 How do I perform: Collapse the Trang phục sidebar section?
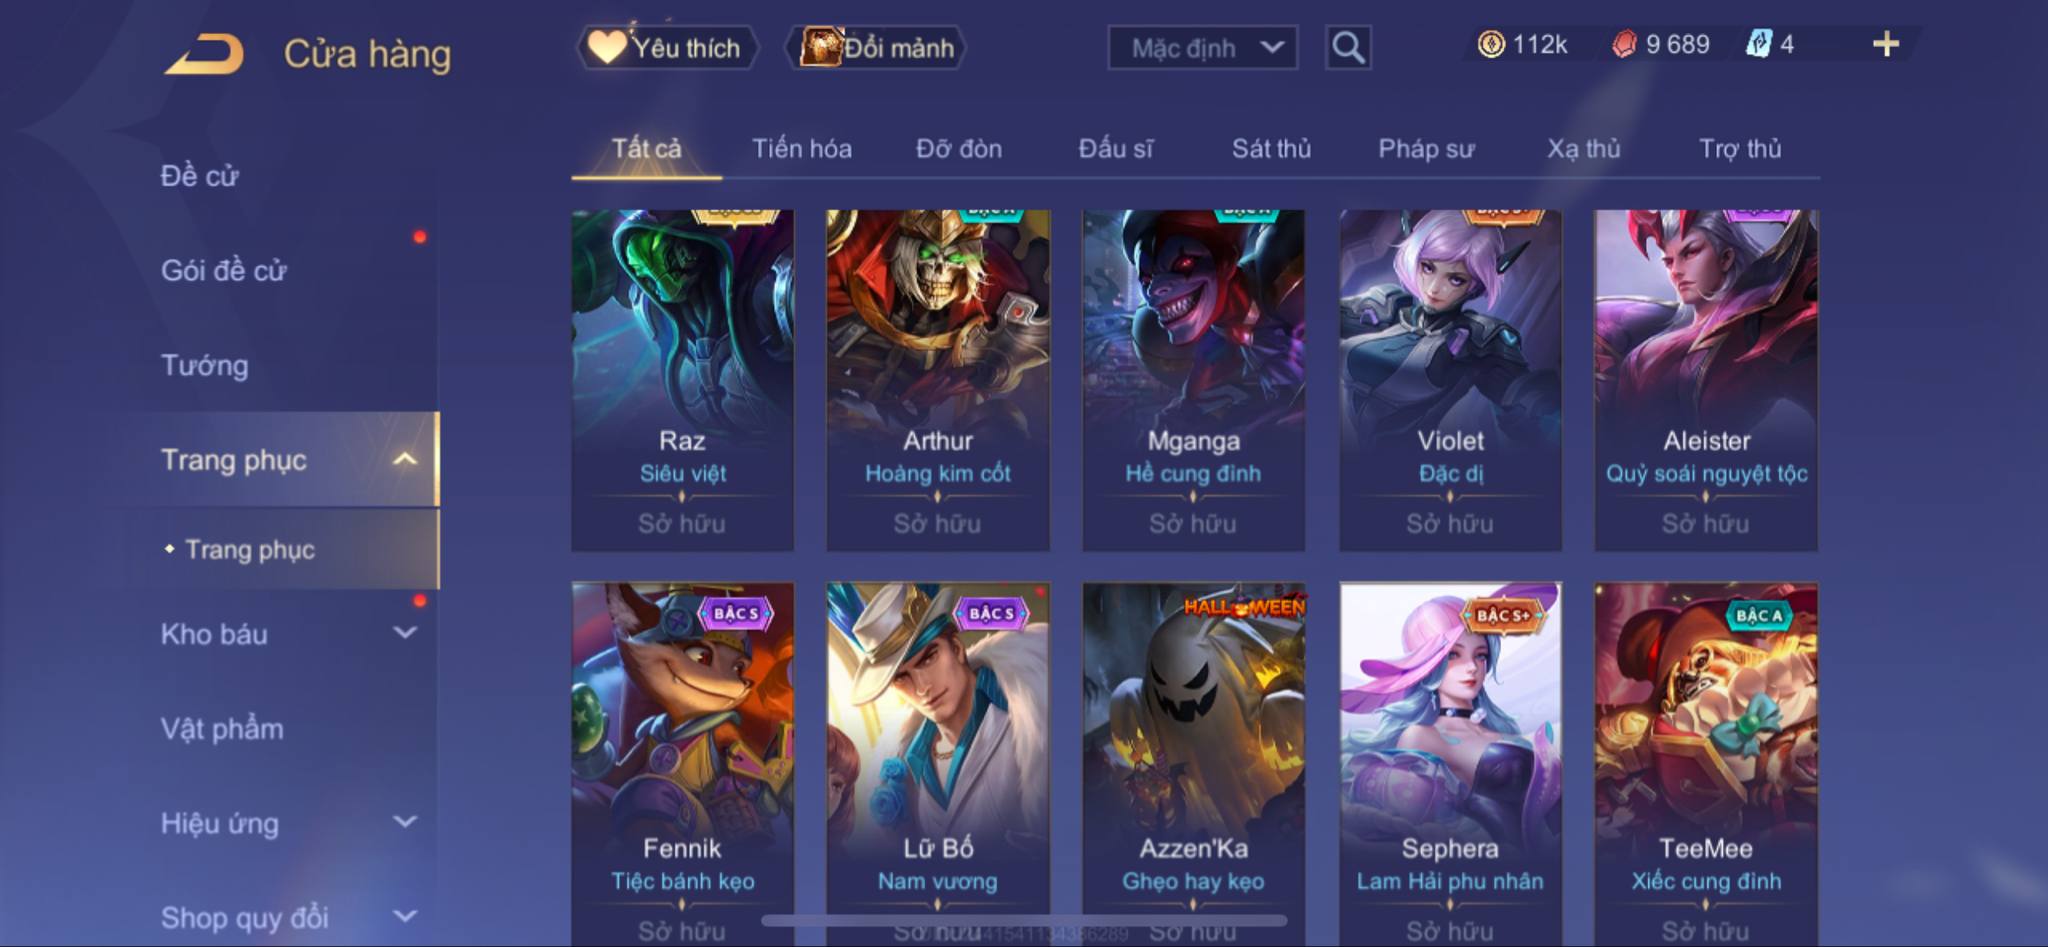coord(405,460)
